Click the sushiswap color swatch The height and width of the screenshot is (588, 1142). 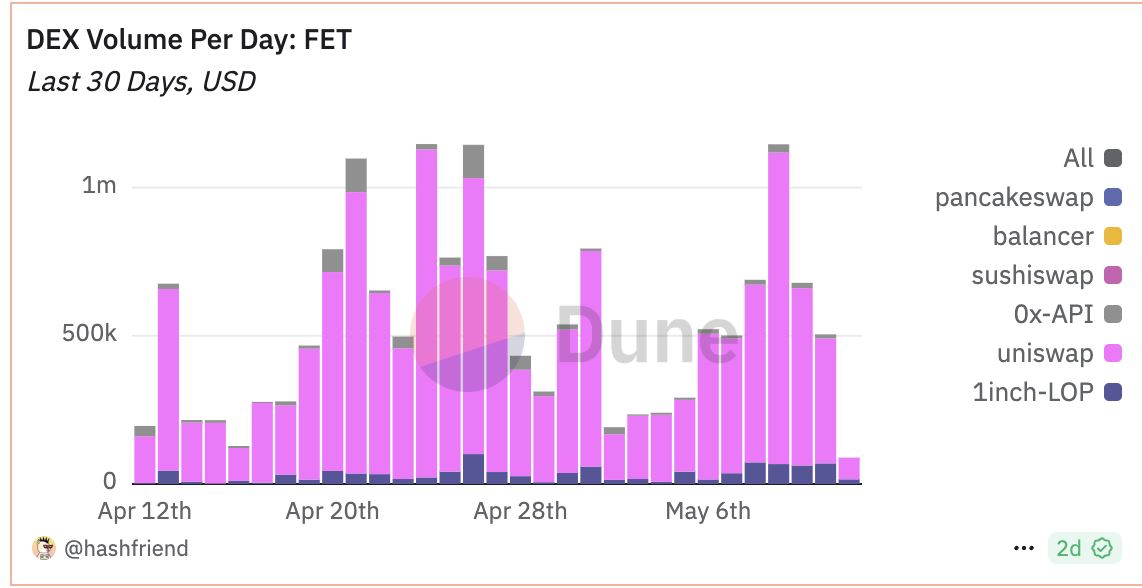tap(1113, 275)
